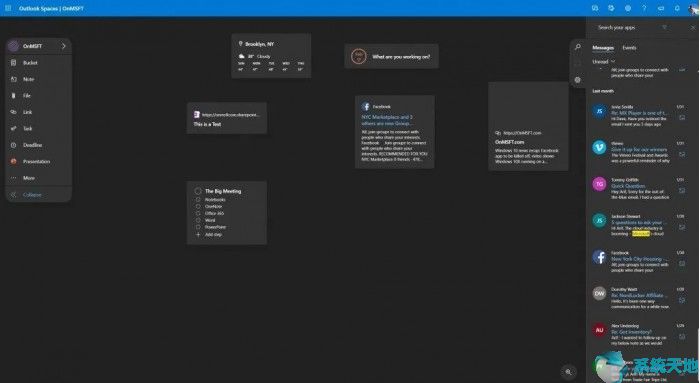Open the help question mark icon
This screenshot has width=700, height=383.
644,8
